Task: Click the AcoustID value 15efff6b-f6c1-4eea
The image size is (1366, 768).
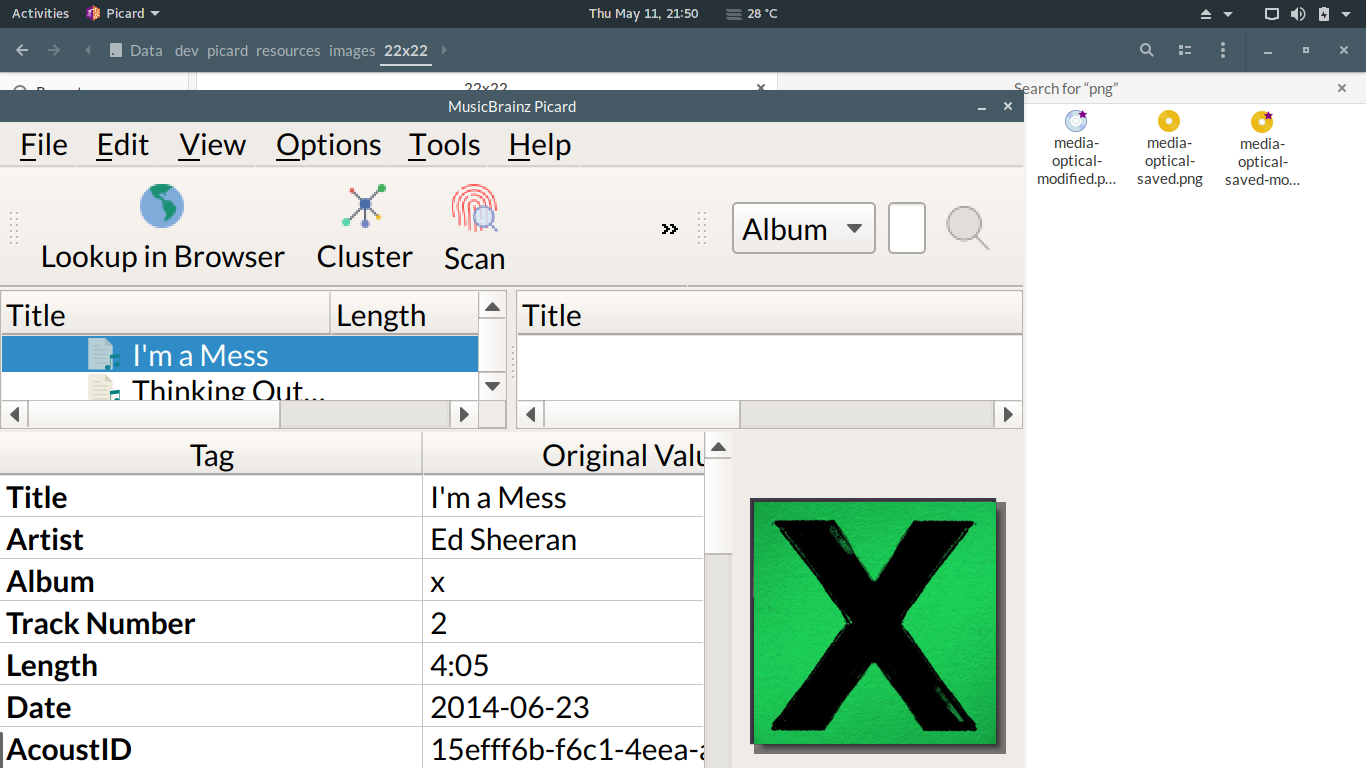Action: (x=568, y=750)
